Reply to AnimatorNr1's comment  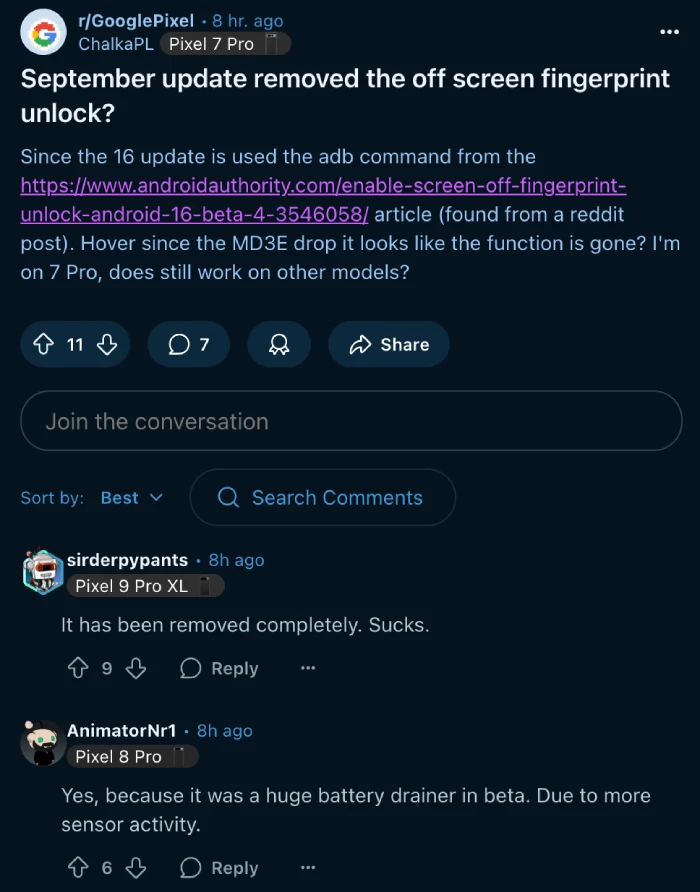219,868
